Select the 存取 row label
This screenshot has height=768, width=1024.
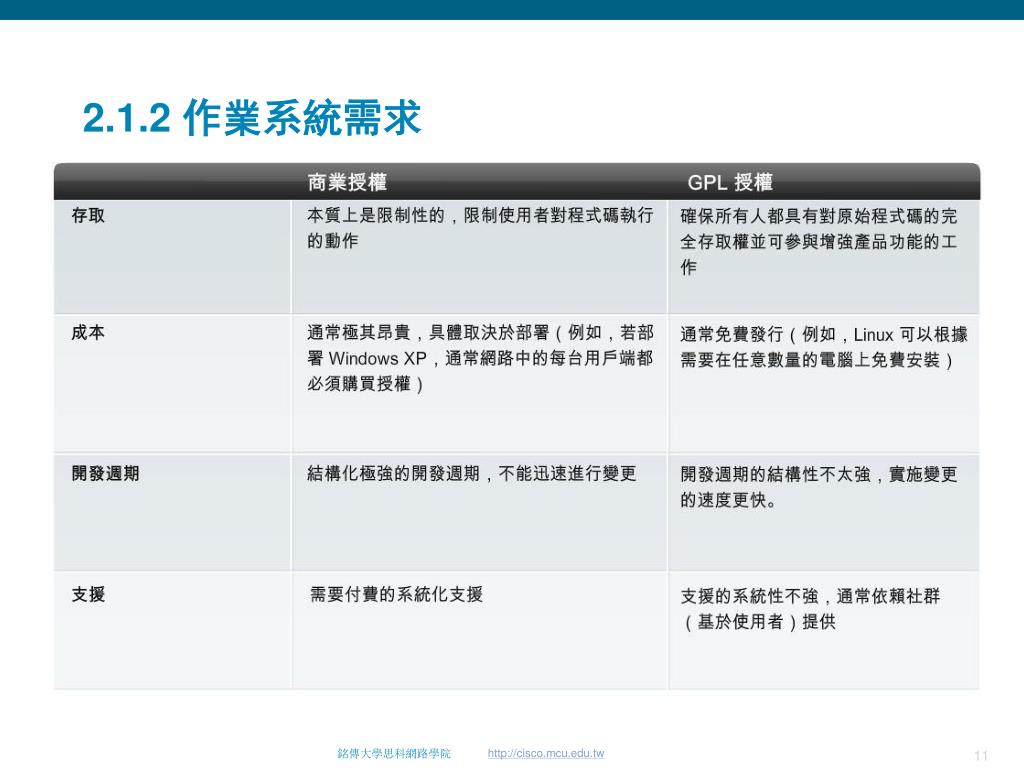[88, 216]
